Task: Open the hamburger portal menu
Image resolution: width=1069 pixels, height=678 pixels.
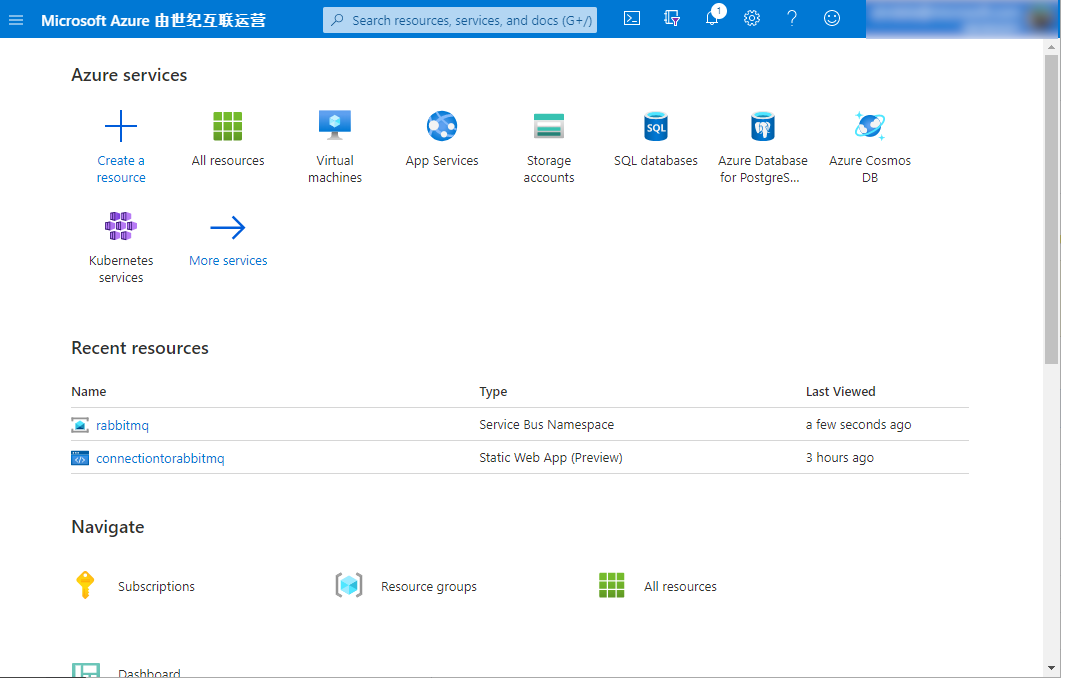Action: pyautogui.click(x=16, y=20)
